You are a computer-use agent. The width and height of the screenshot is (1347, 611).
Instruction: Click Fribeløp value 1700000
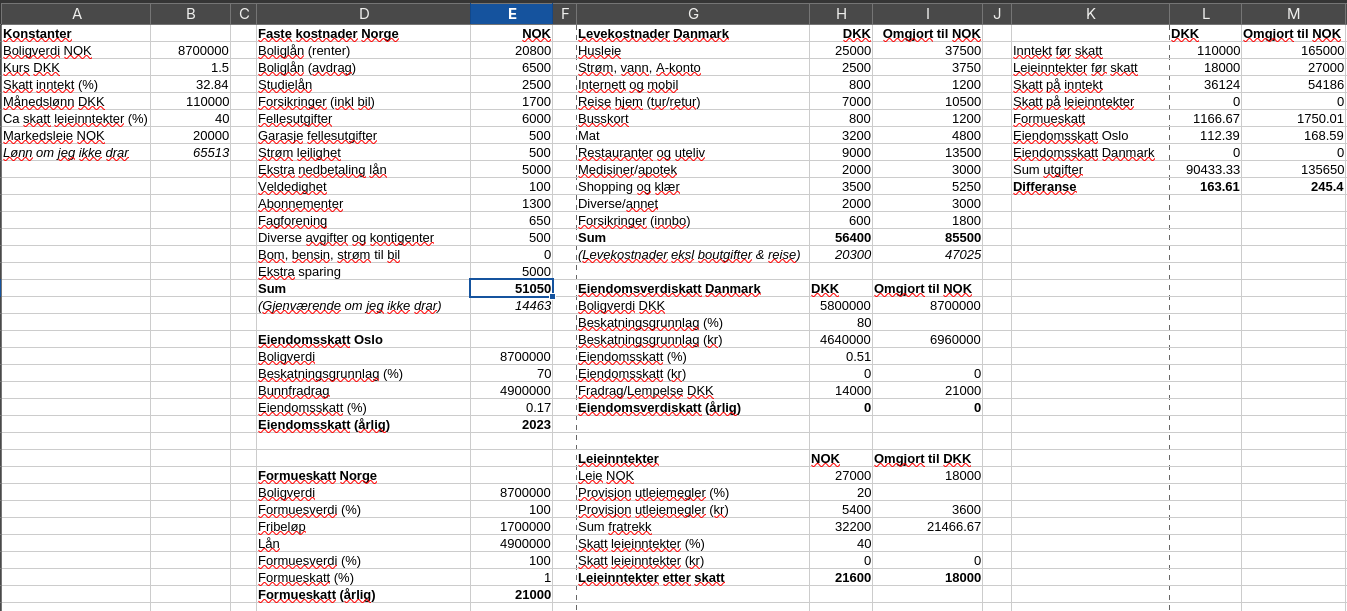click(511, 526)
